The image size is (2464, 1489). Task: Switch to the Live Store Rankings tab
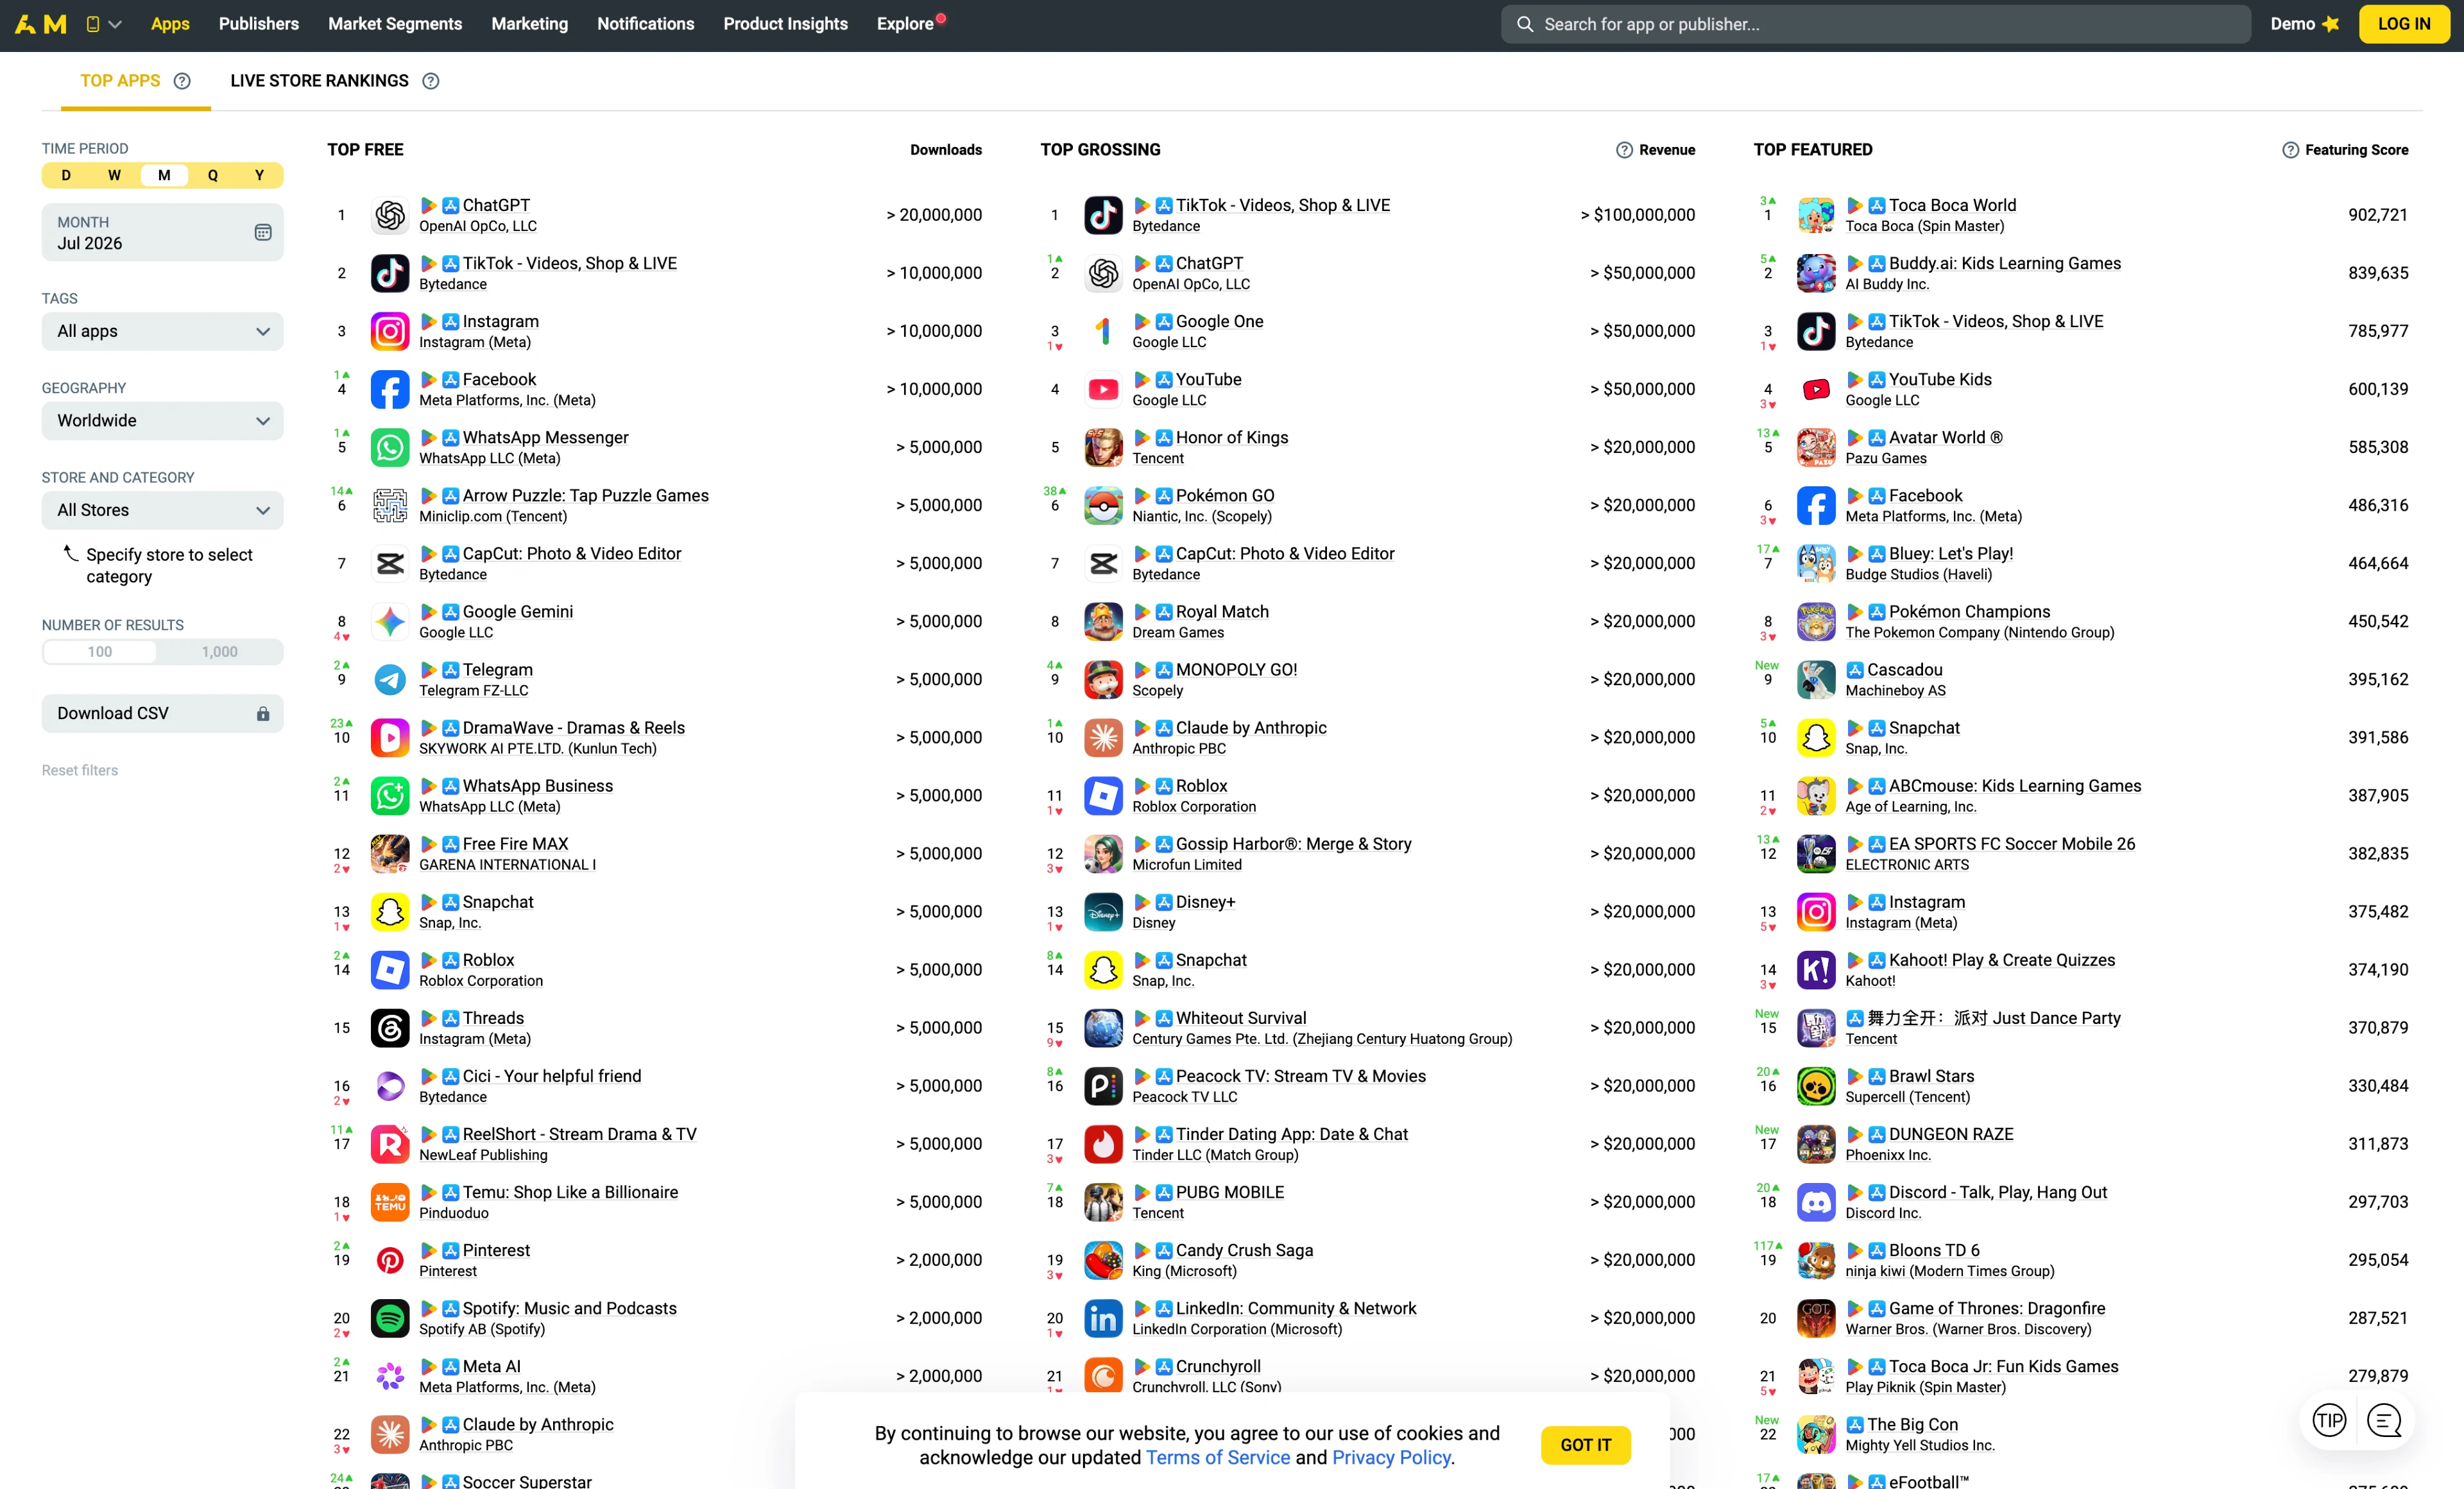[x=320, y=81]
